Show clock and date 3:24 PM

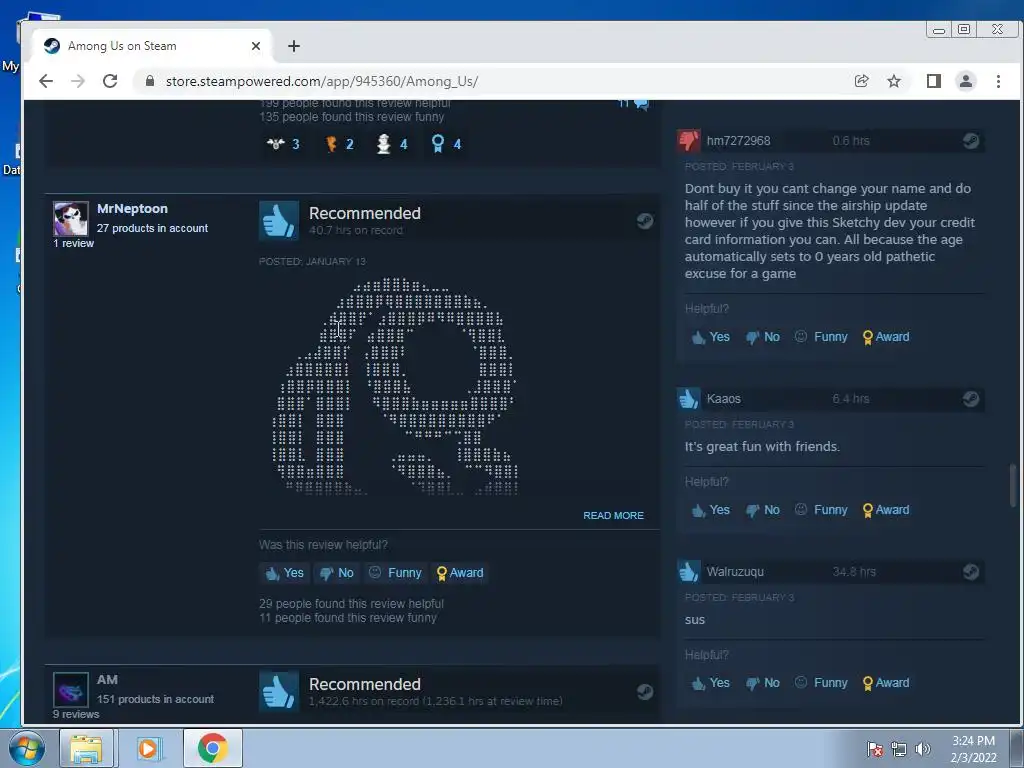(x=973, y=749)
